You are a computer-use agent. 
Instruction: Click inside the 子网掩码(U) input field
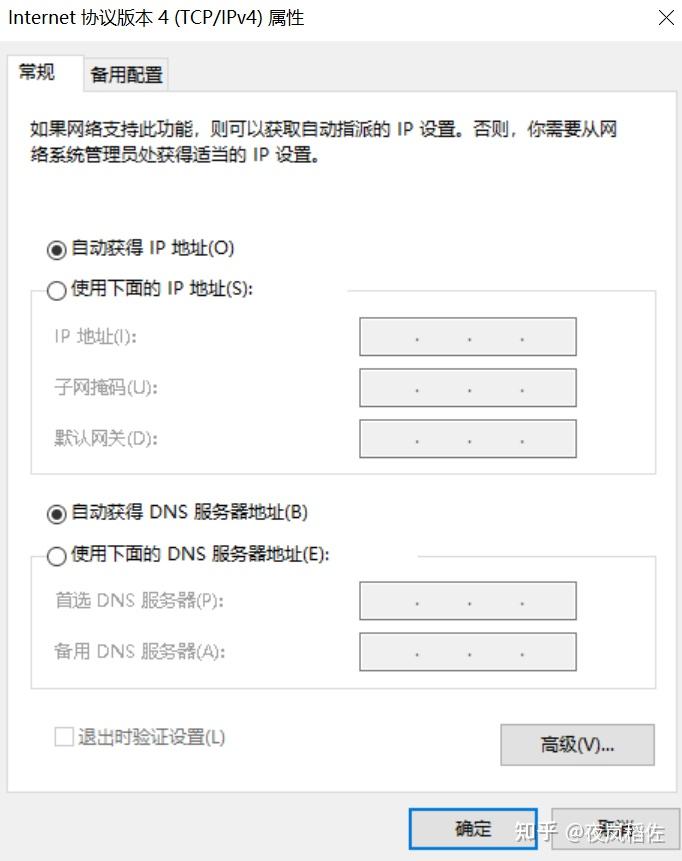tap(467, 387)
